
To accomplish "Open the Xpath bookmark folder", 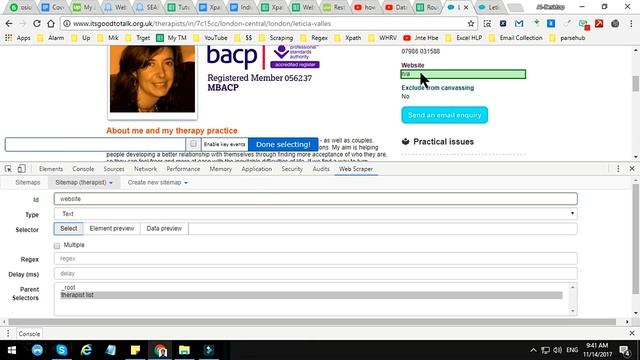I will [349, 38].
